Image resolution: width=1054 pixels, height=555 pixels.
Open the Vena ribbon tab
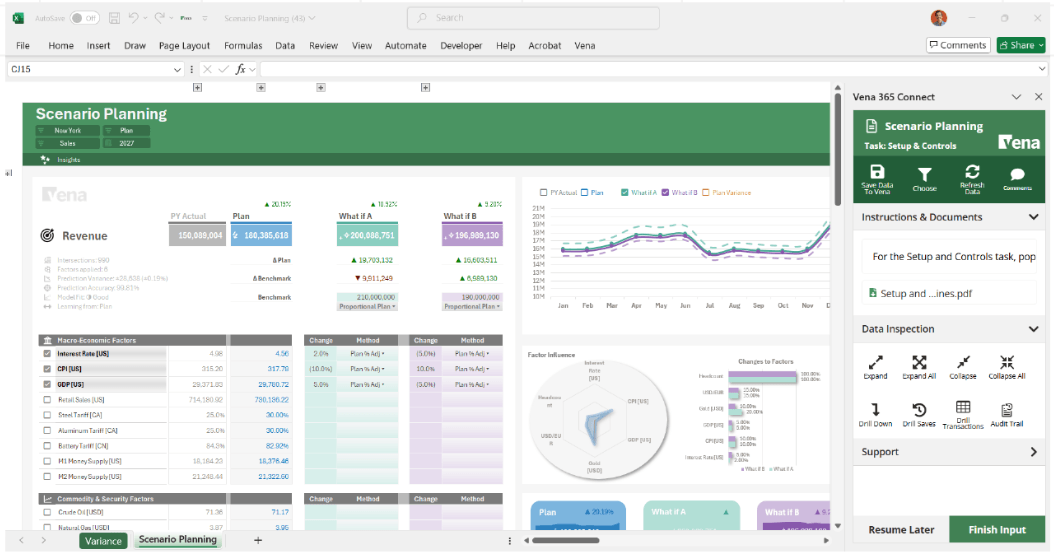pyautogui.click(x=585, y=46)
